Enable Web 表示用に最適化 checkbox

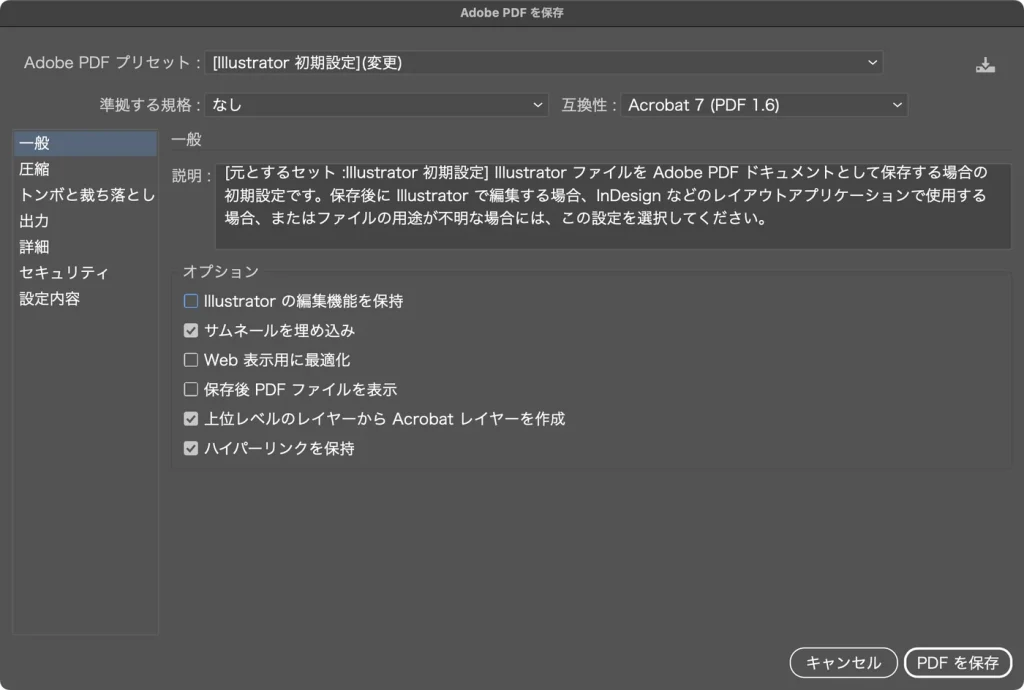(x=191, y=360)
